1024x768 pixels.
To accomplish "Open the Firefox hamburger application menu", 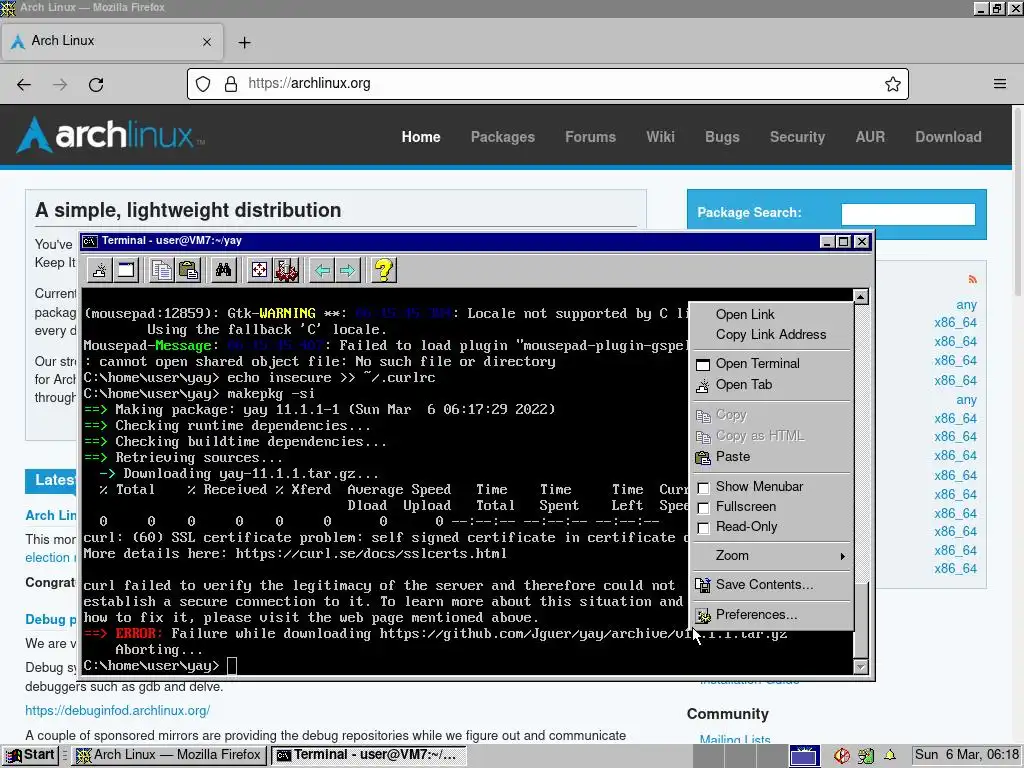I will click(x=1000, y=84).
